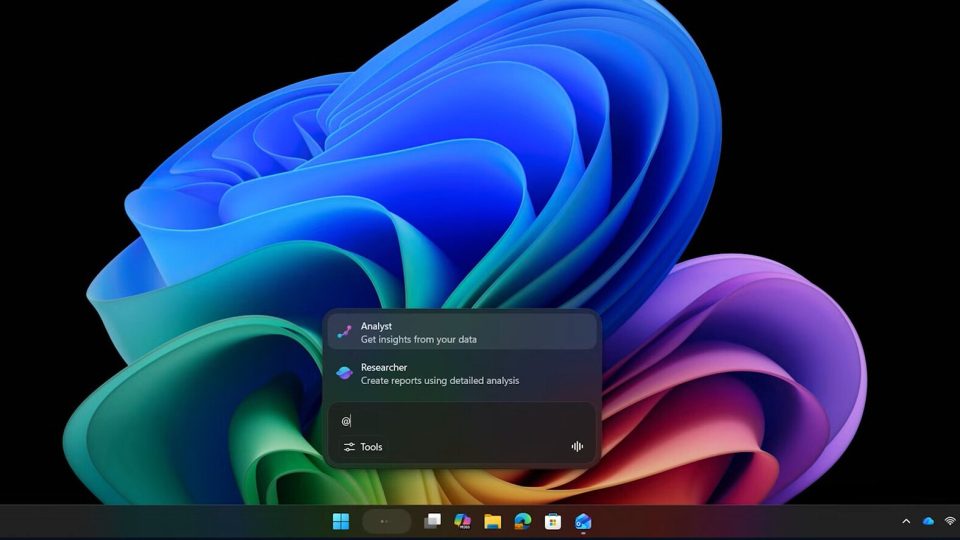This screenshot has height=540, width=960.
Task: Click the taskbar search pill
Action: [386, 521]
